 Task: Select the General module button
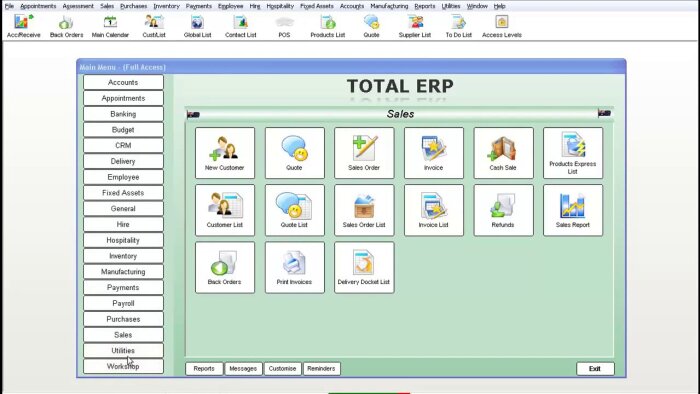pyautogui.click(x=123, y=208)
